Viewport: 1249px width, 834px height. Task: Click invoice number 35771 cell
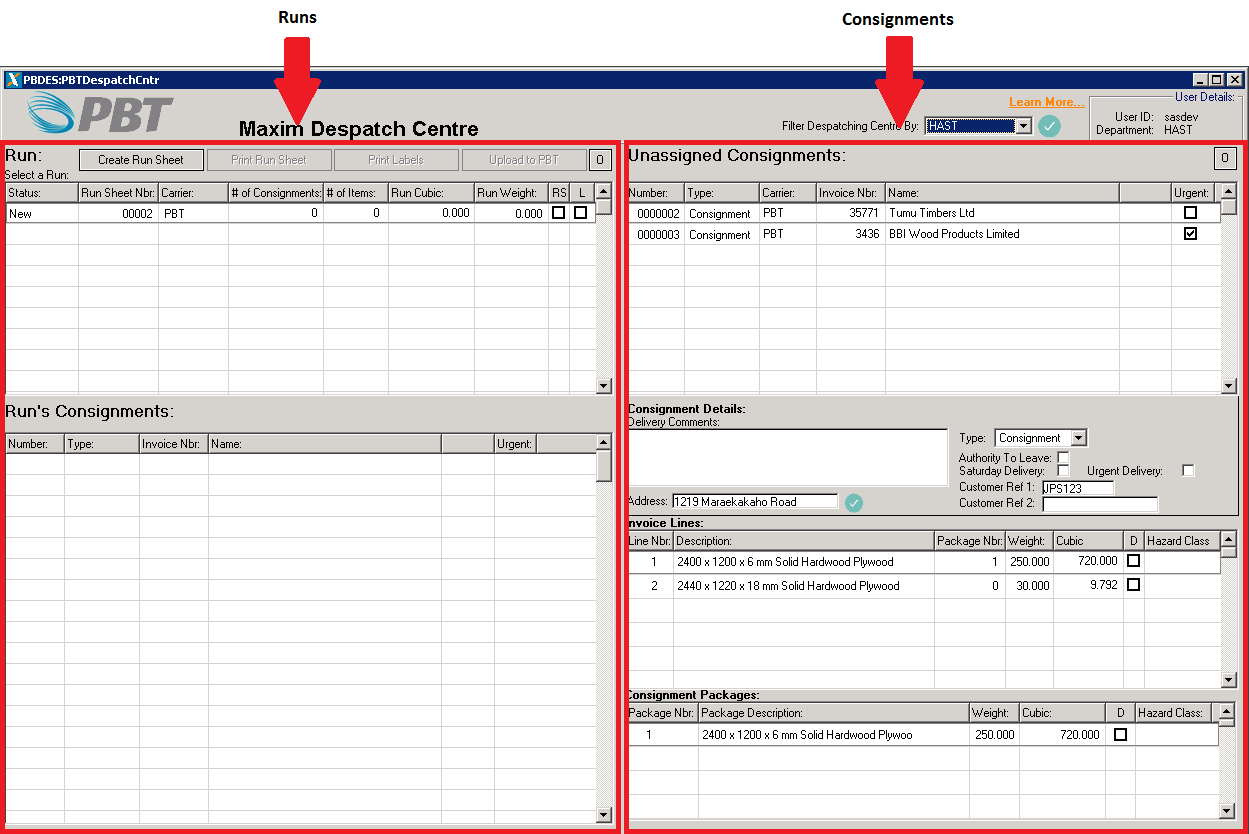point(851,213)
